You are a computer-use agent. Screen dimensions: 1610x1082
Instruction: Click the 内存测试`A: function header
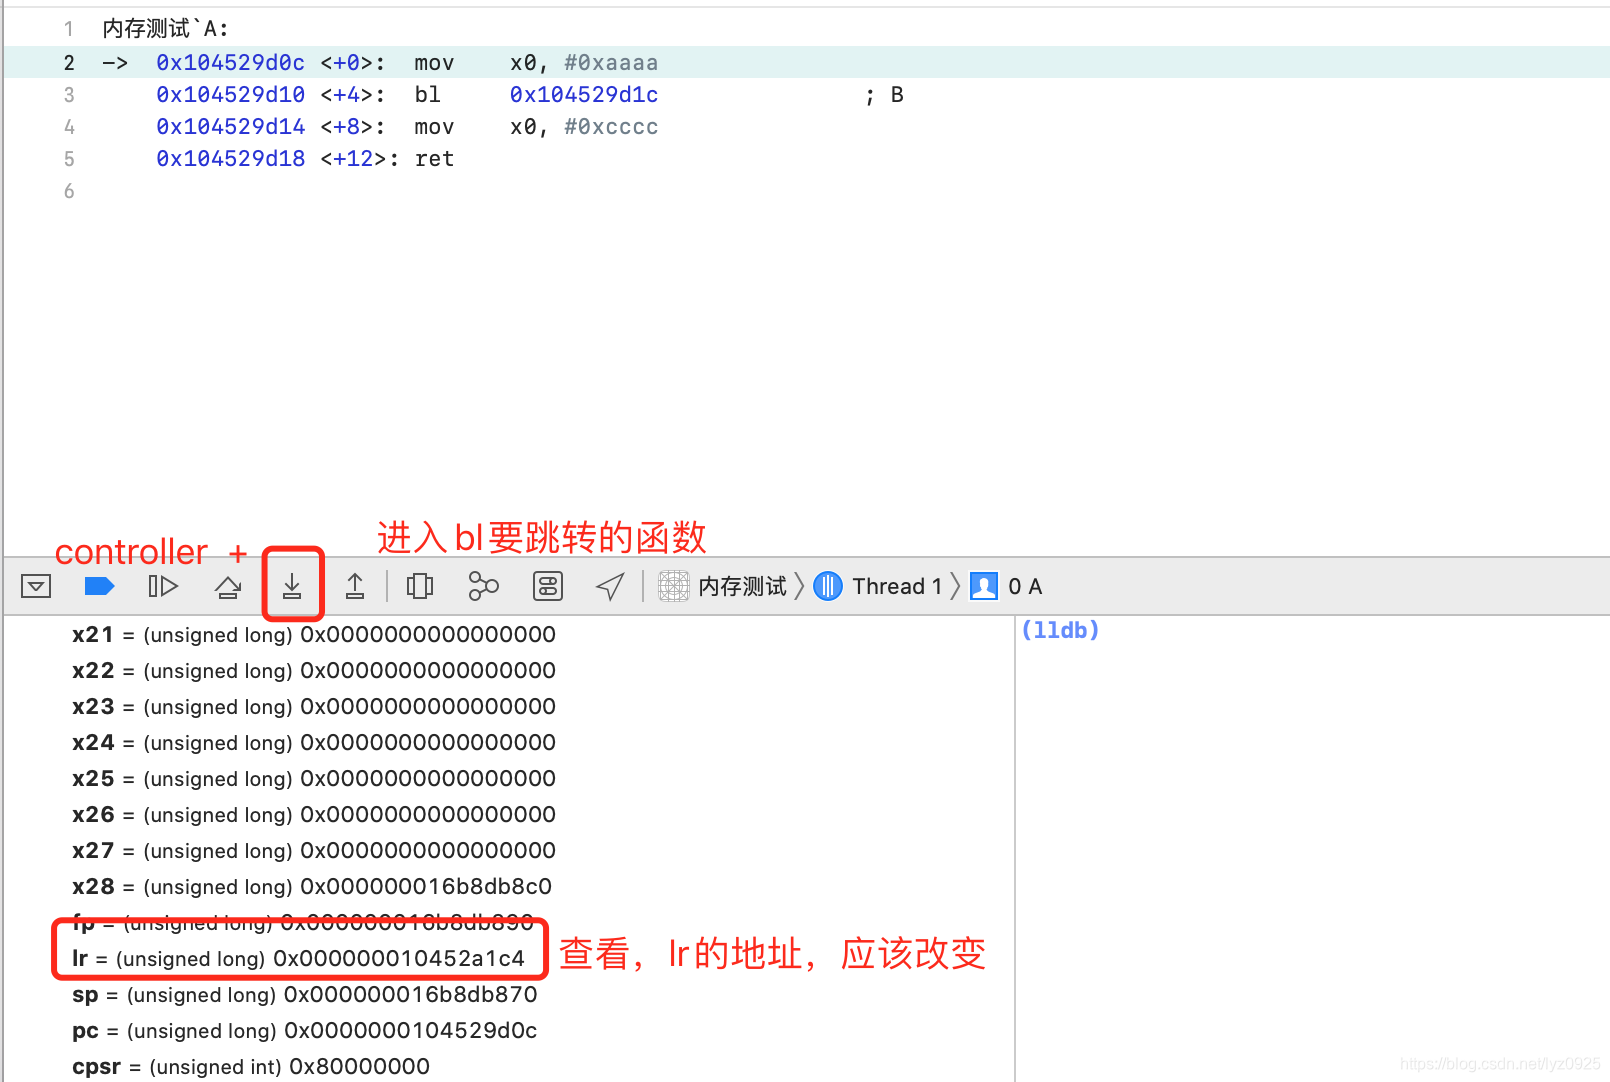[166, 29]
